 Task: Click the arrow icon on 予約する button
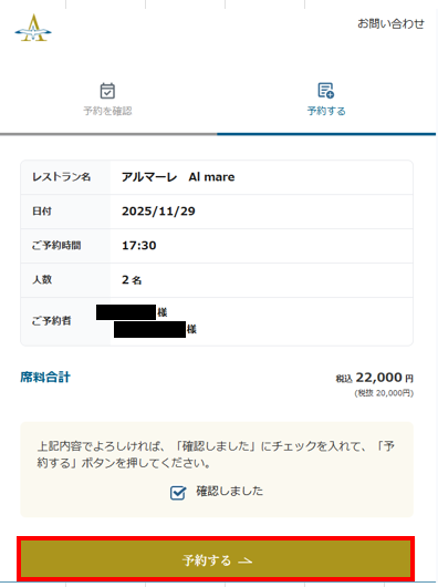tap(245, 561)
